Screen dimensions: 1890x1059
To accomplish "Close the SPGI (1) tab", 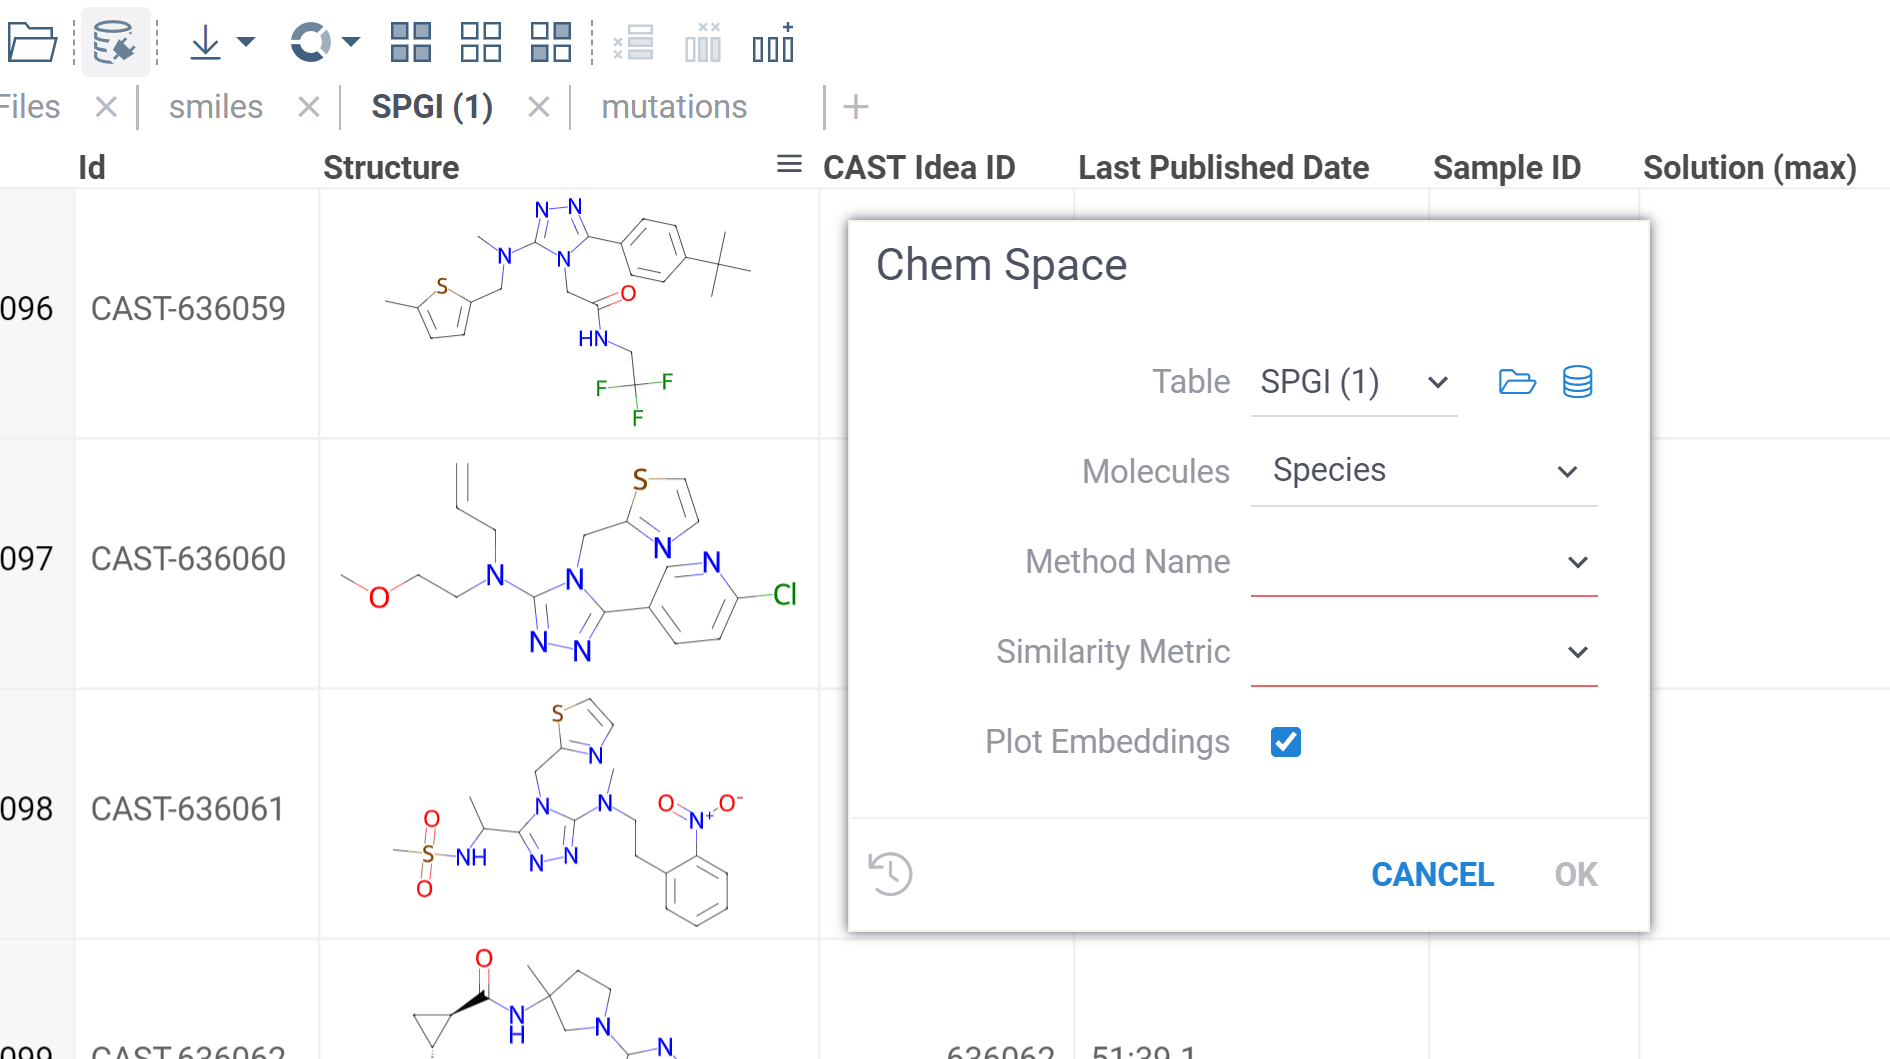I will (539, 106).
